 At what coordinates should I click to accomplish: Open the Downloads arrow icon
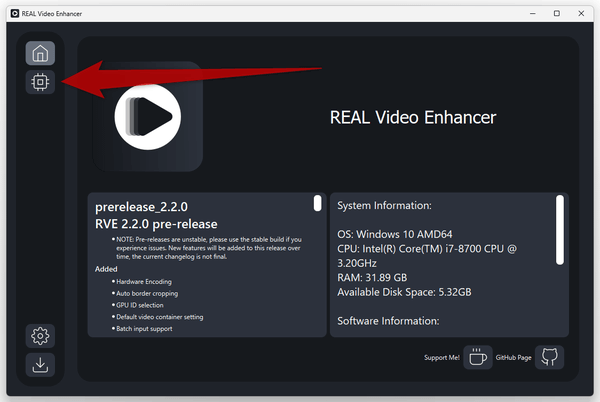point(40,365)
